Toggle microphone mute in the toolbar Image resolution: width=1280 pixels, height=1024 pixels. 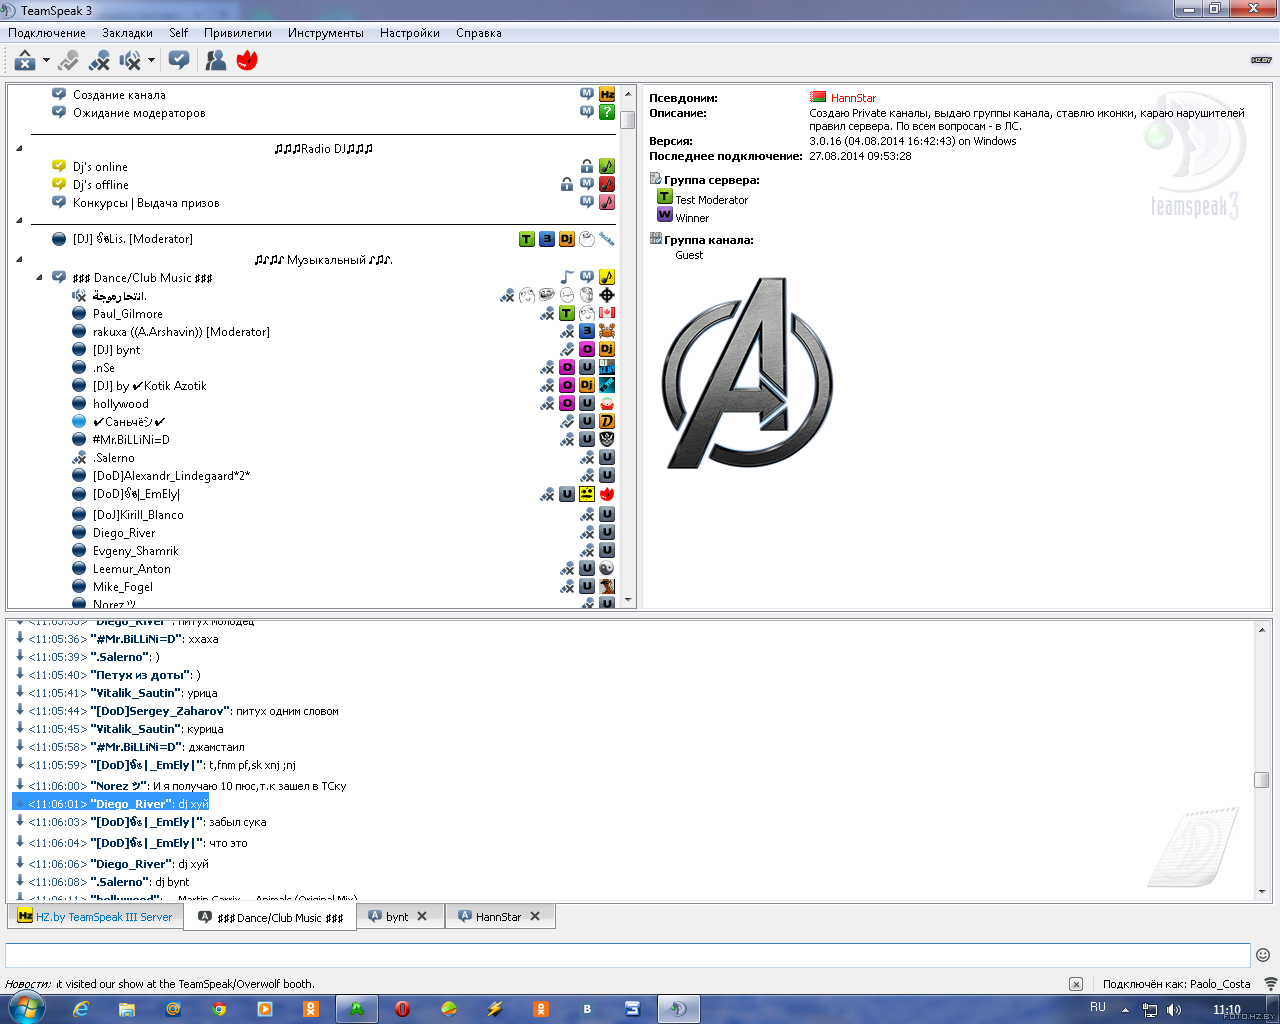(99, 61)
